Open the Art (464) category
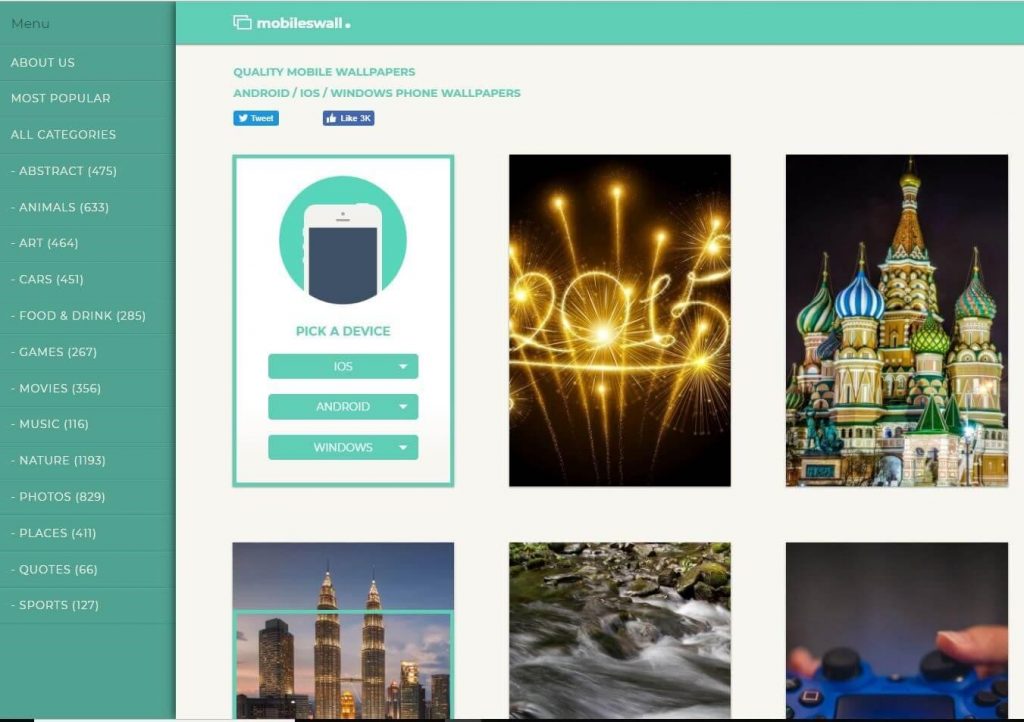The height and width of the screenshot is (722, 1024). click(x=88, y=243)
